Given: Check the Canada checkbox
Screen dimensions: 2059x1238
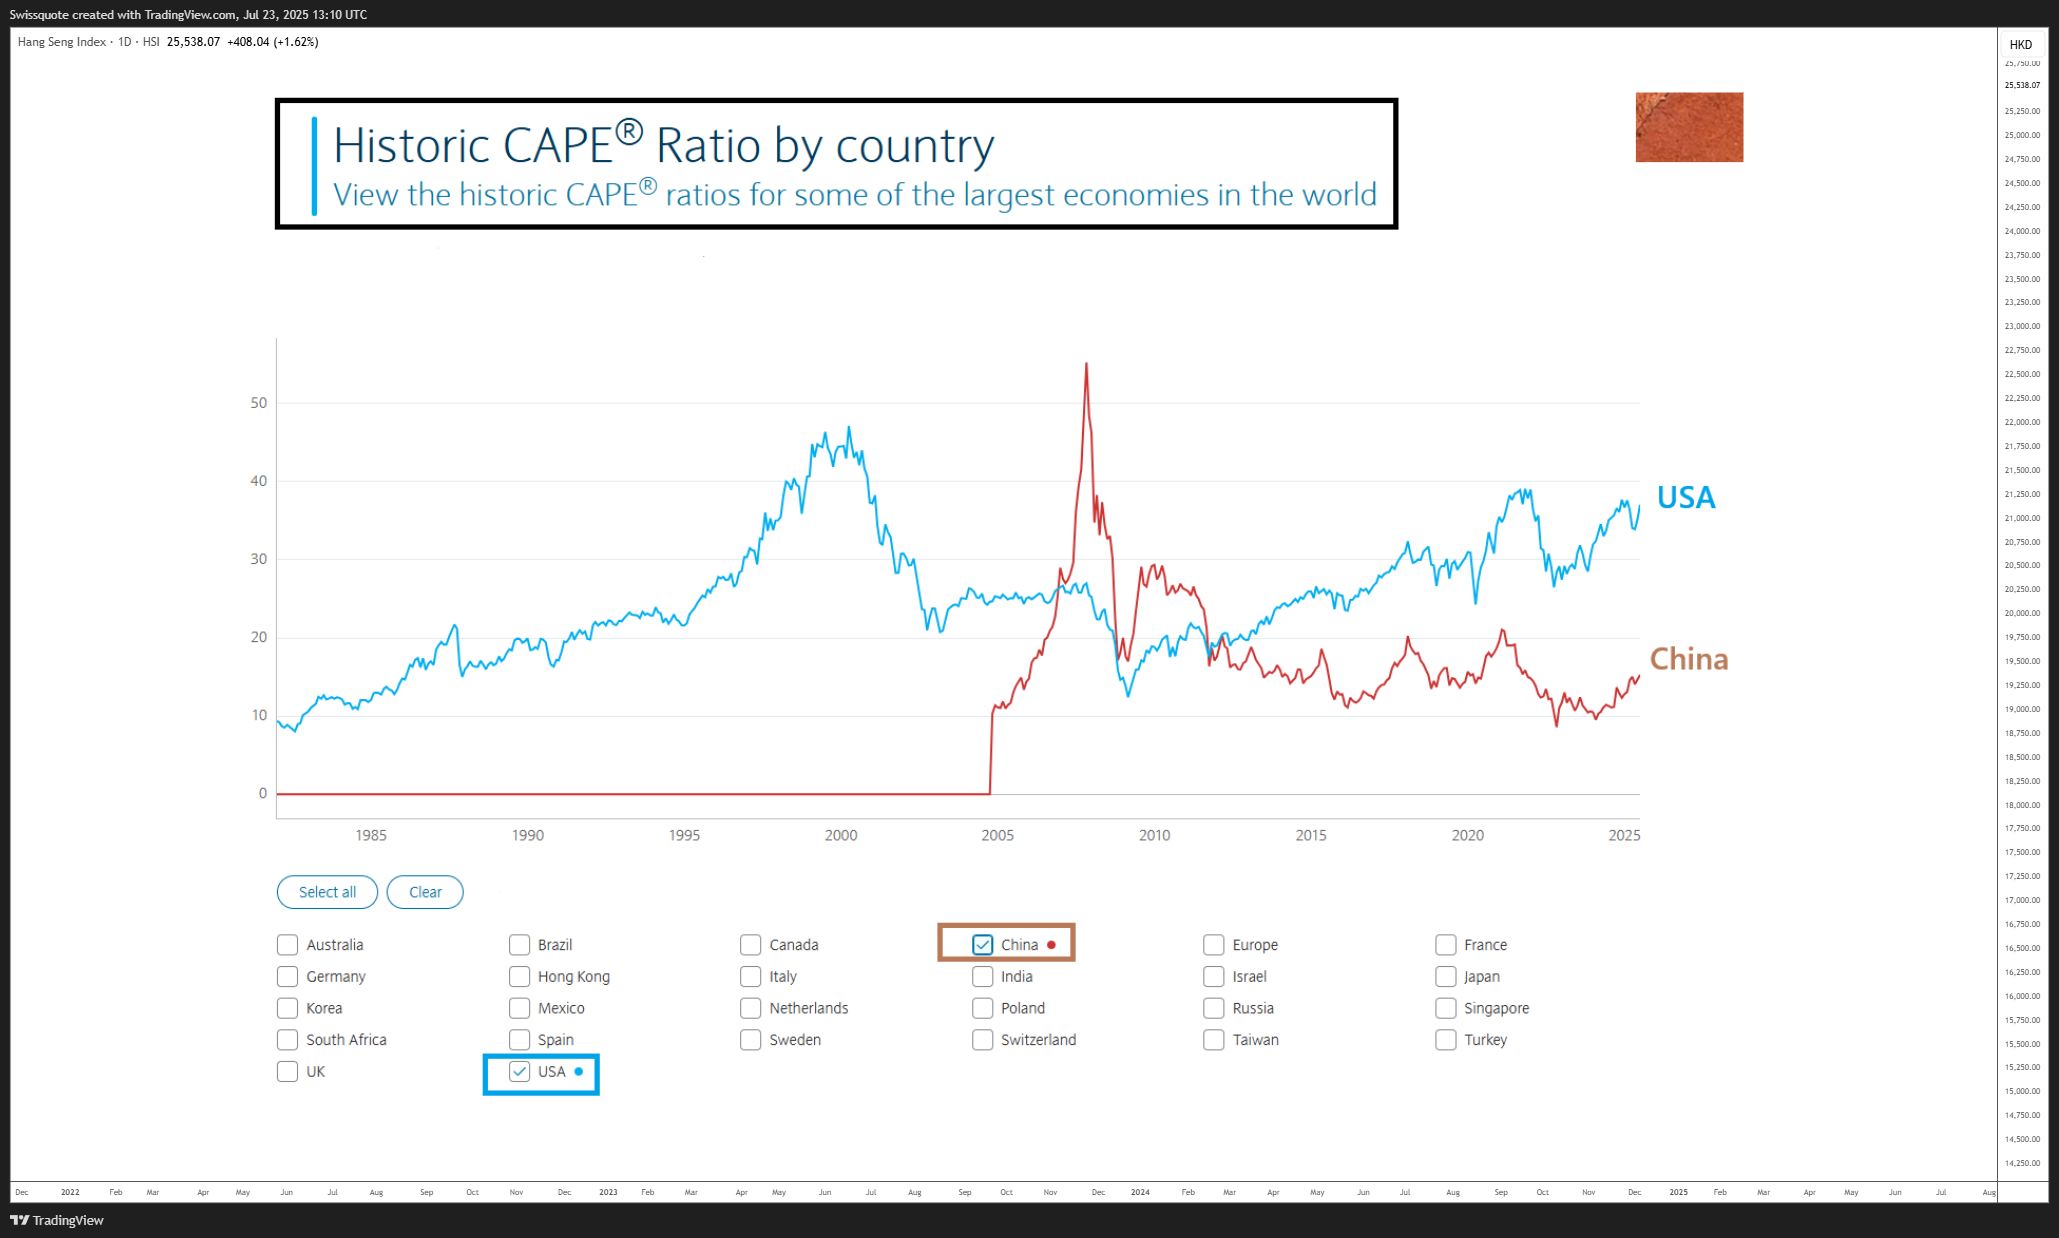Looking at the screenshot, I should click(750, 945).
